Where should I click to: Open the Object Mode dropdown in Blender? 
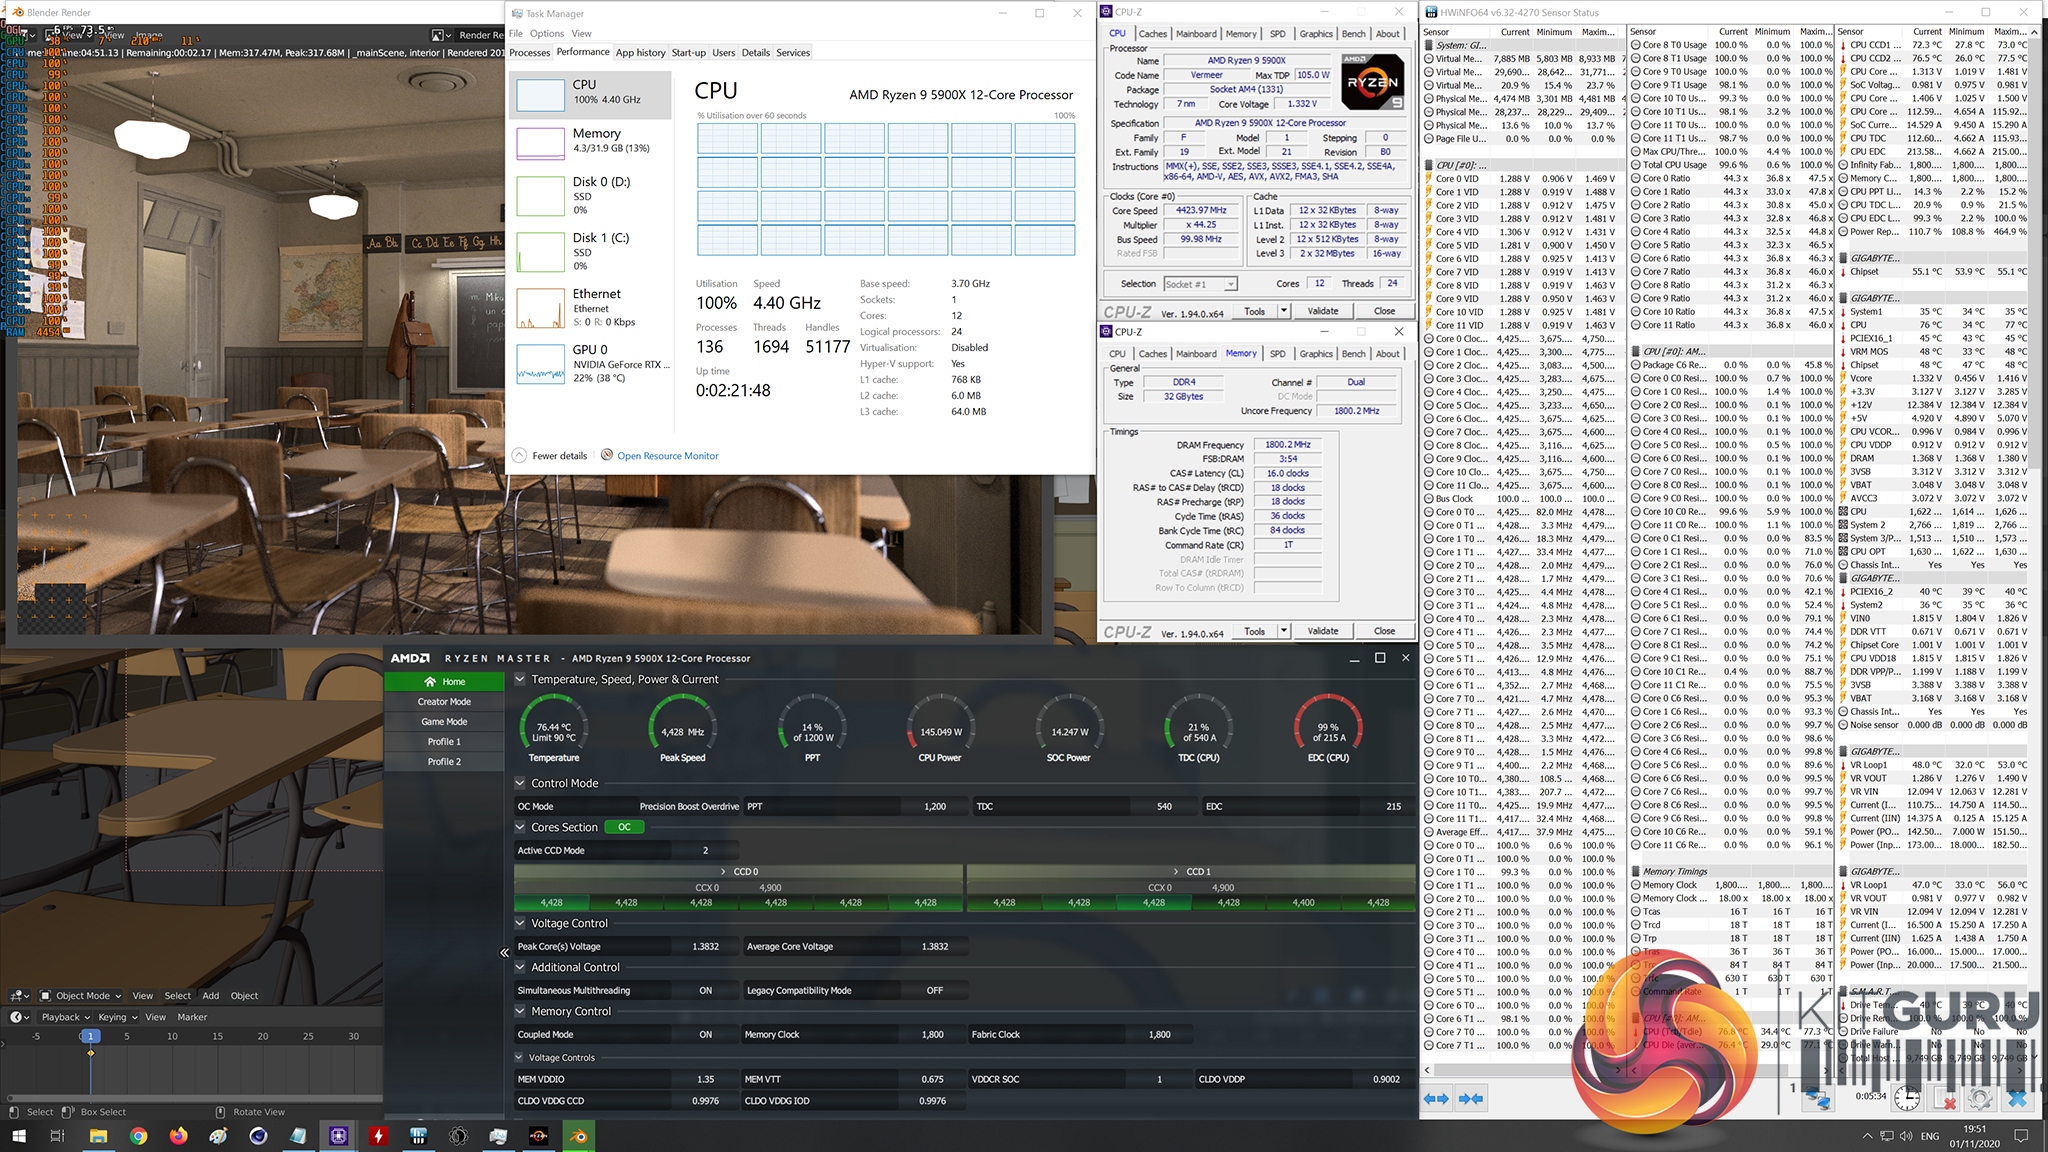82,995
